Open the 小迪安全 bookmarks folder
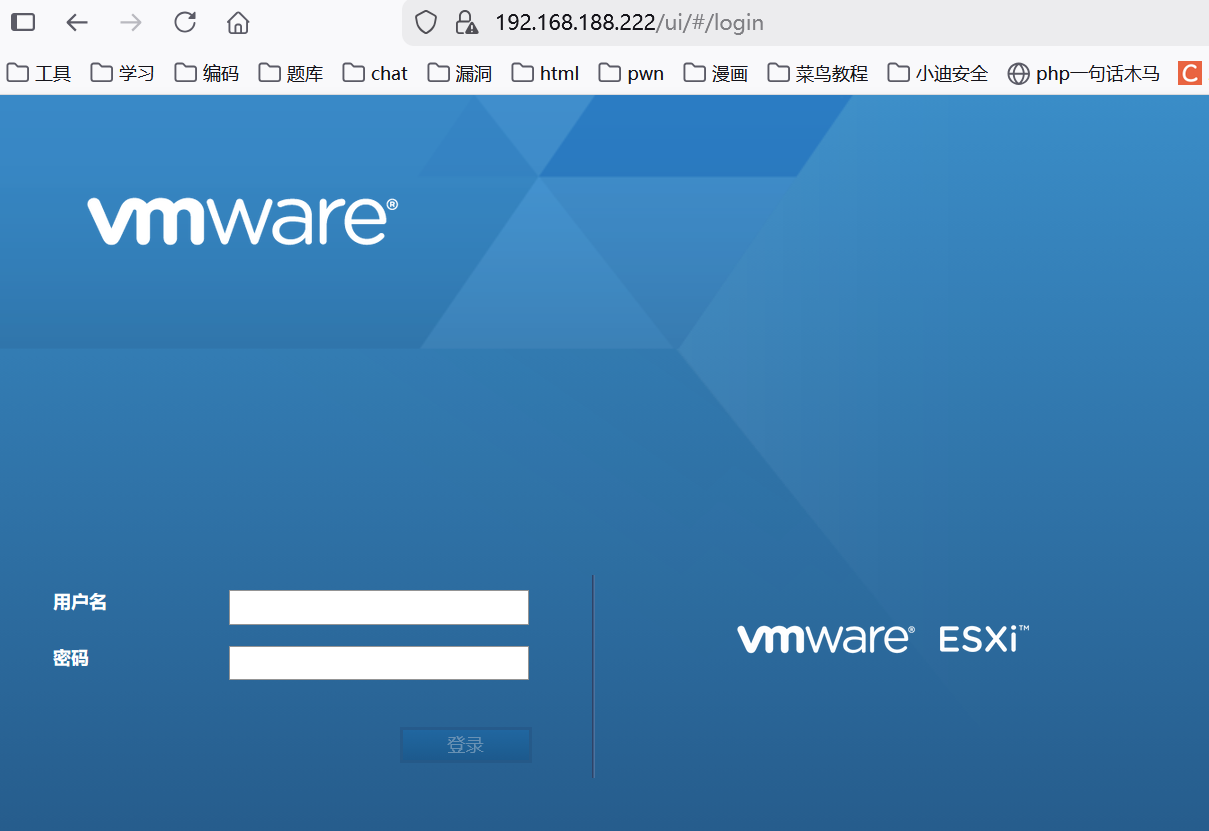Image resolution: width=1209 pixels, height=831 pixels. pos(938,73)
